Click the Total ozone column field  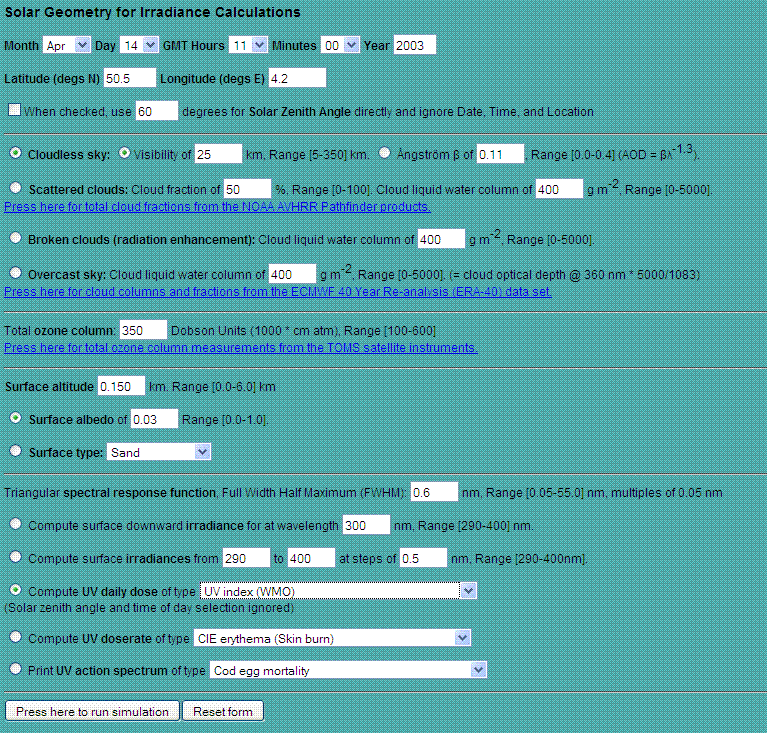[x=143, y=330]
